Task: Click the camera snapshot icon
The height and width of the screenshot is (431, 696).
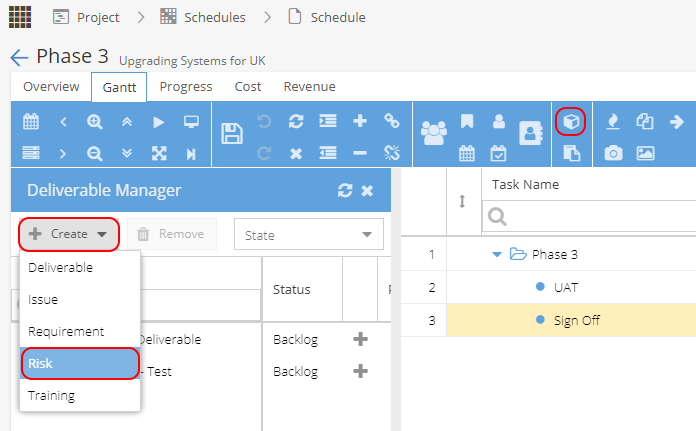Action: [x=613, y=154]
